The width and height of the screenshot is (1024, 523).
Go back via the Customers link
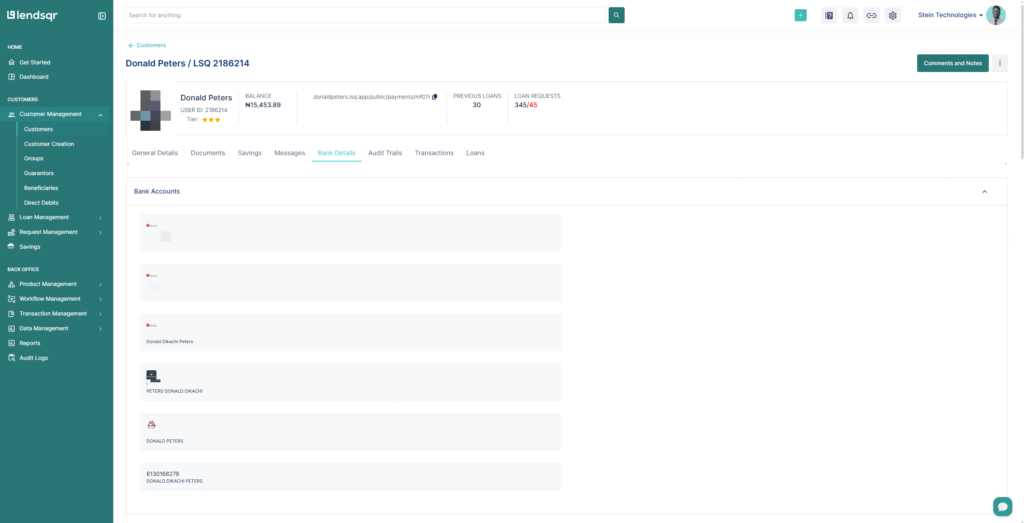[x=147, y=45]
